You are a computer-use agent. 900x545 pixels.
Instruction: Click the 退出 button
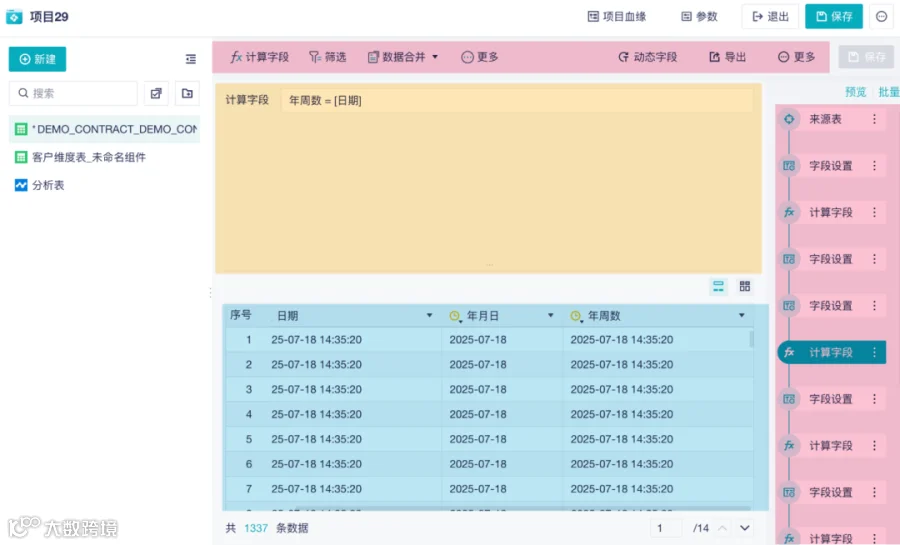point(770,17)
